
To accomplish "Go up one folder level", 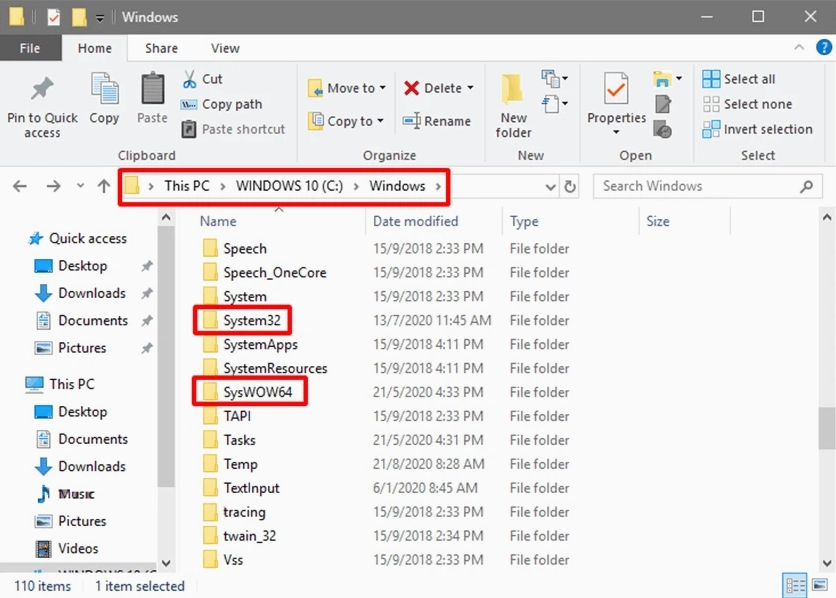I will [104, 186].
